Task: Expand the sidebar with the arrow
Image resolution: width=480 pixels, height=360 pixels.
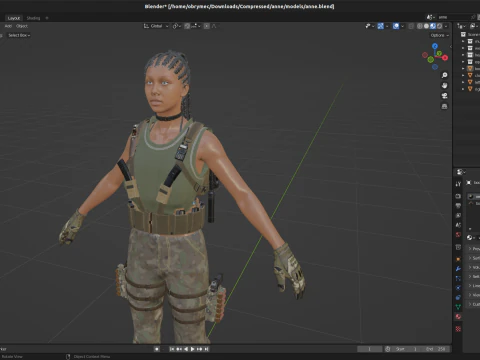Action: (450, 47)
